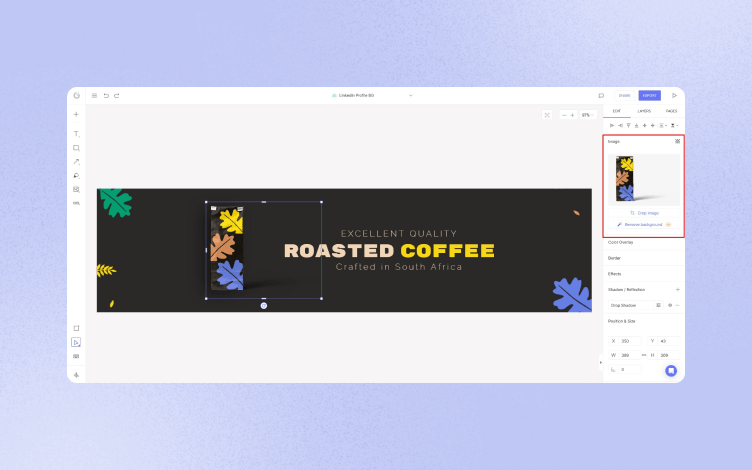Viewport: 752px width, 470px height.
Task: Fit canvas to screen icon
Action: tap(547, 115)
